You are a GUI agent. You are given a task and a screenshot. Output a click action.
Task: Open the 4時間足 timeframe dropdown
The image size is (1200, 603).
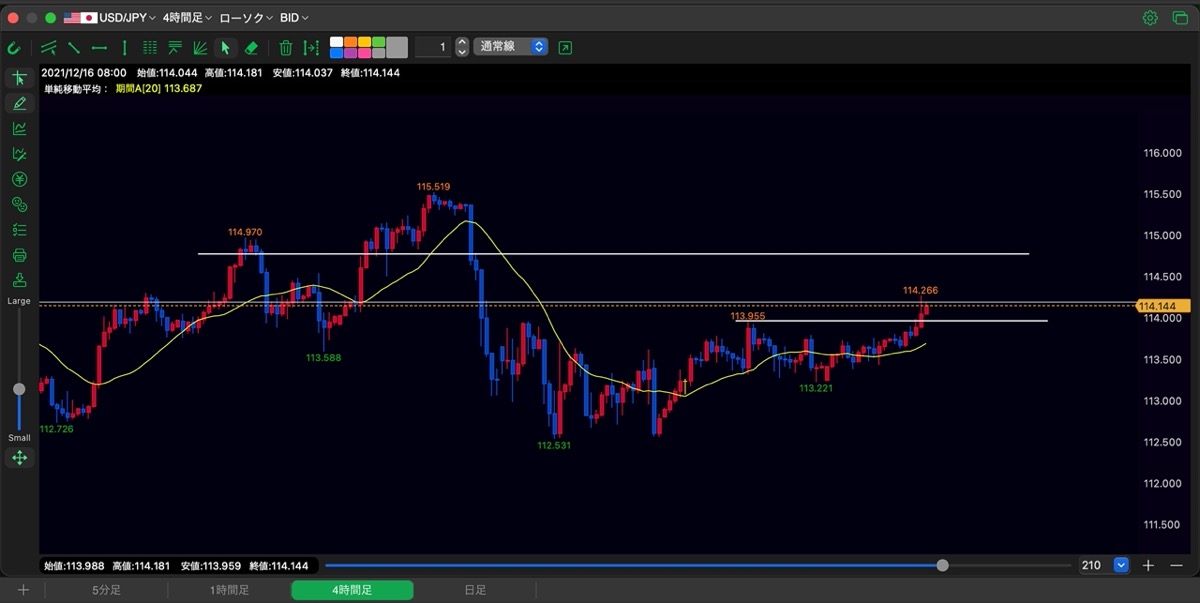pyautogui.click(x=187, y=18)
